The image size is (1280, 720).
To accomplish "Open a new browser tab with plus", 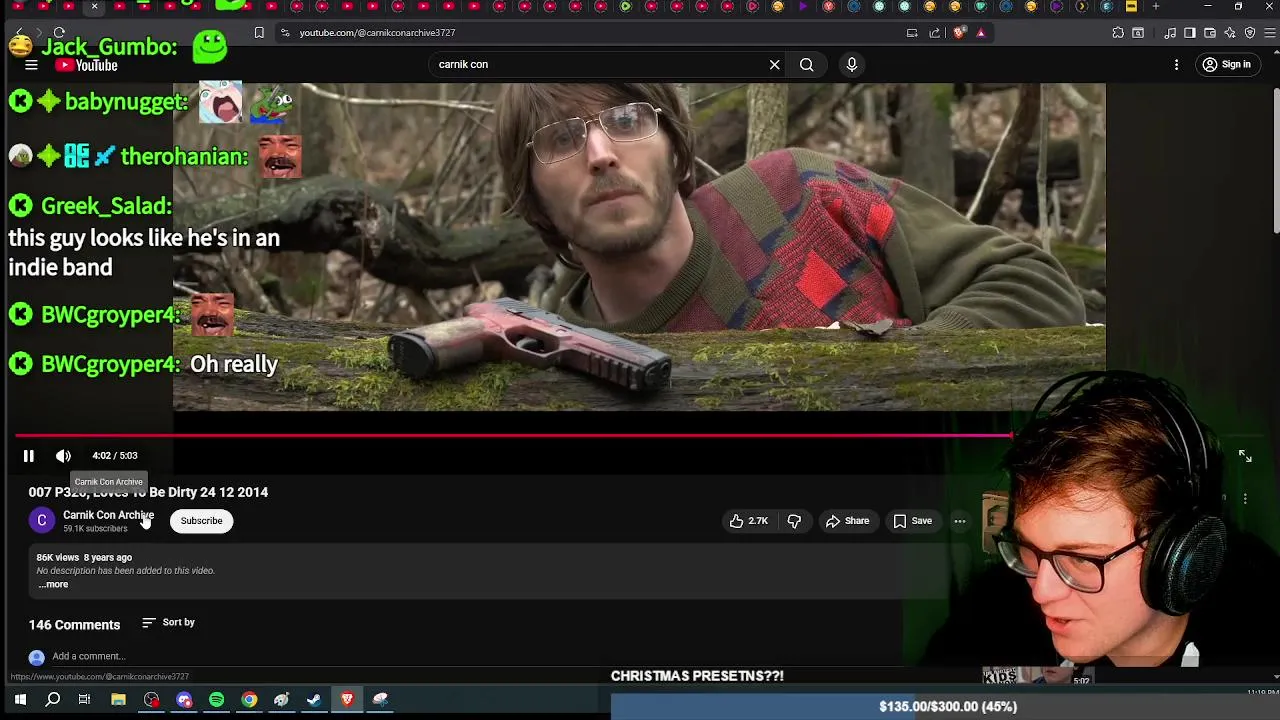I will 1156,6.
